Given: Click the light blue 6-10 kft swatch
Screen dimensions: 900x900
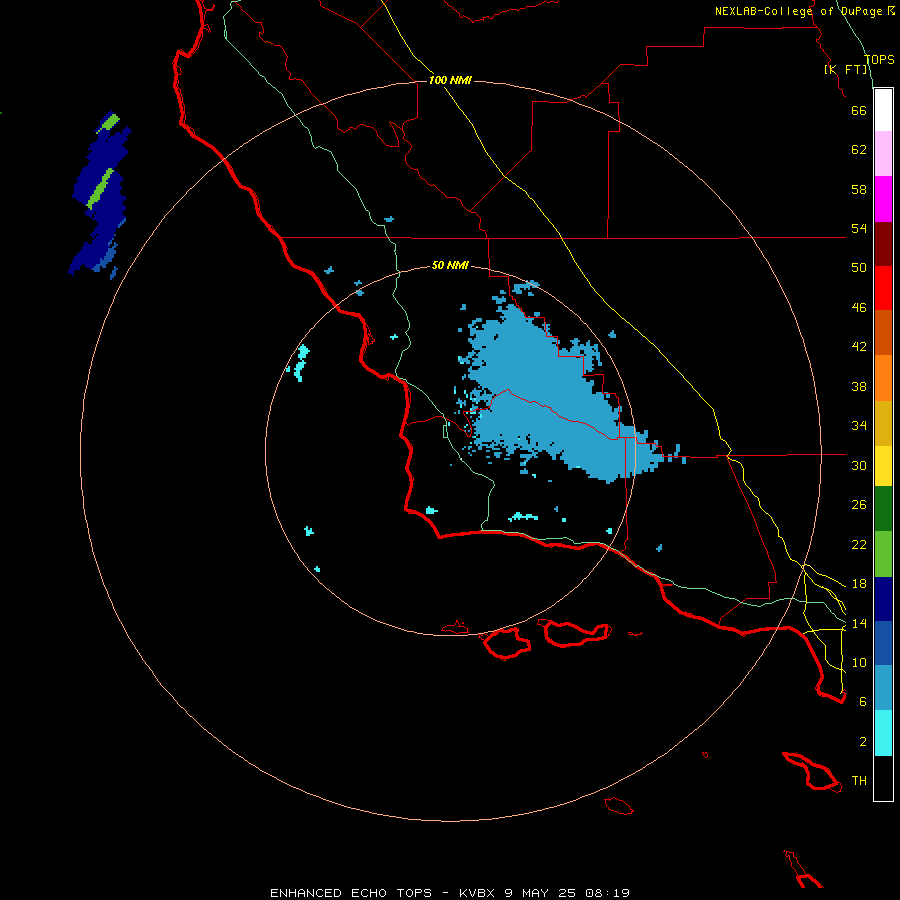Looking at the screenshot, I should click(x=883, y=687).
